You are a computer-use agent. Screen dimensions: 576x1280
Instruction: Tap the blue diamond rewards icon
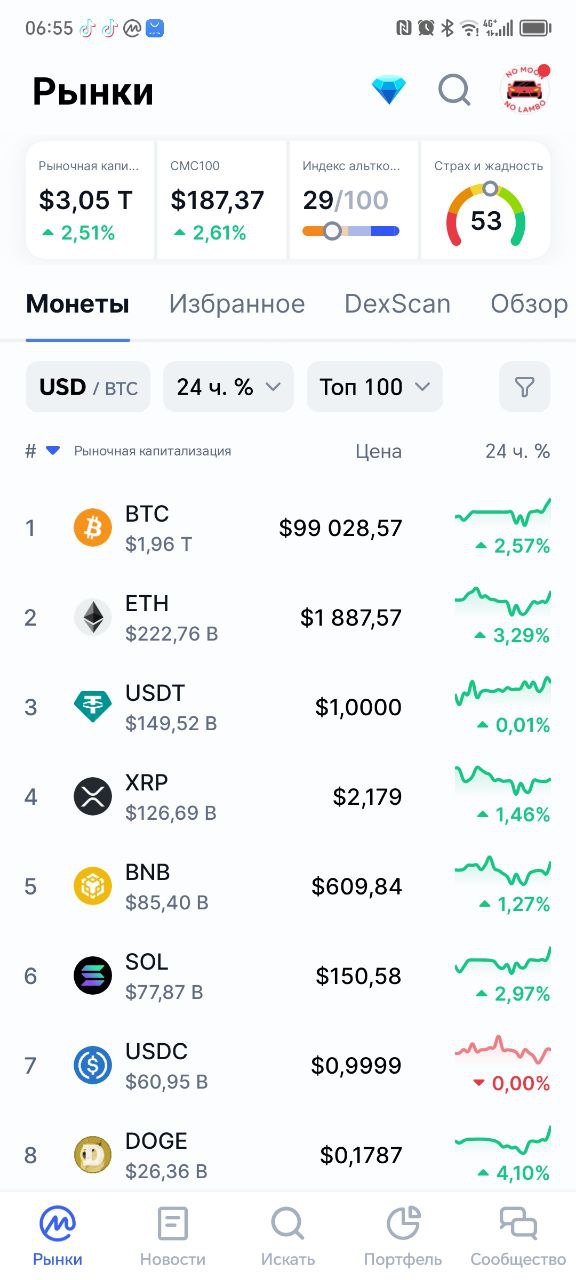389,91
